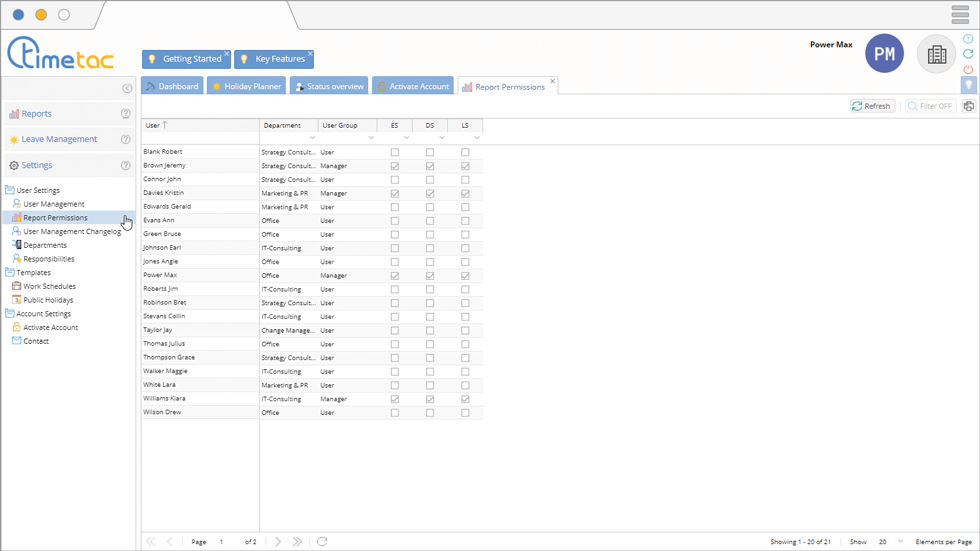Open User Management in sidebar
The height and width of the screenshot is (551, 980).
coord(54,204)
